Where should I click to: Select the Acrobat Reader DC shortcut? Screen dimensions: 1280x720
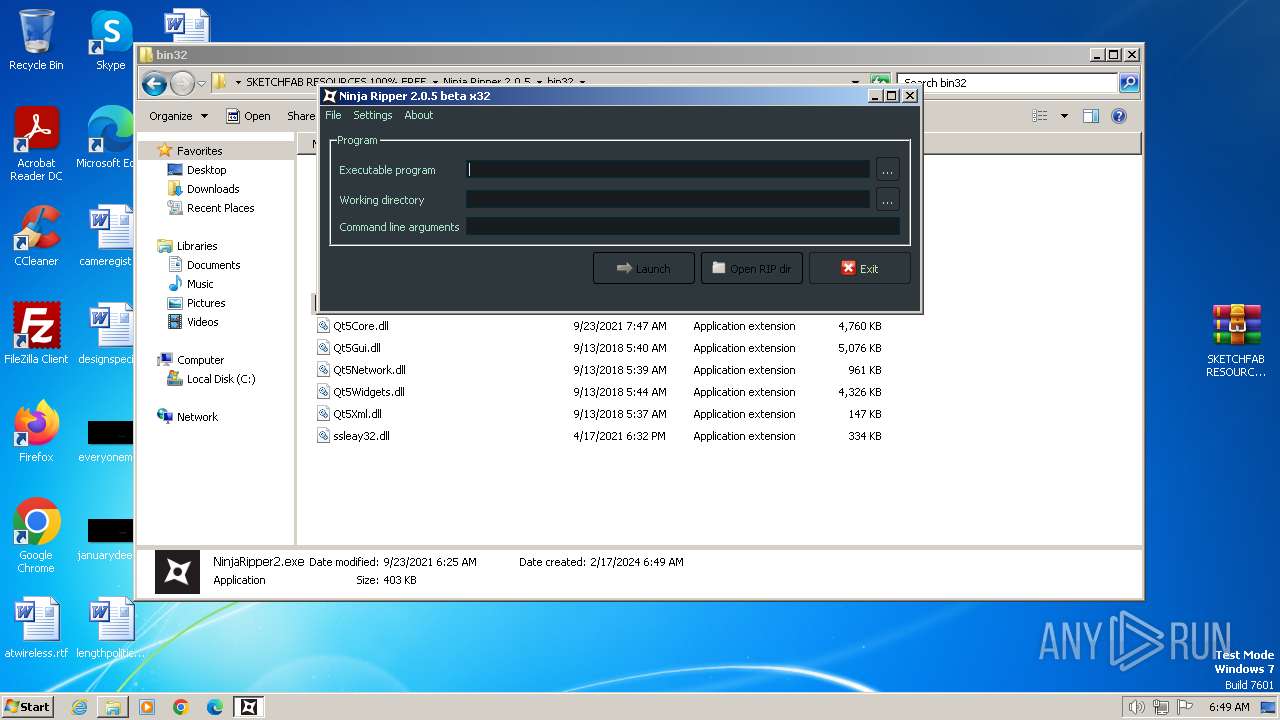pos(36,143)
